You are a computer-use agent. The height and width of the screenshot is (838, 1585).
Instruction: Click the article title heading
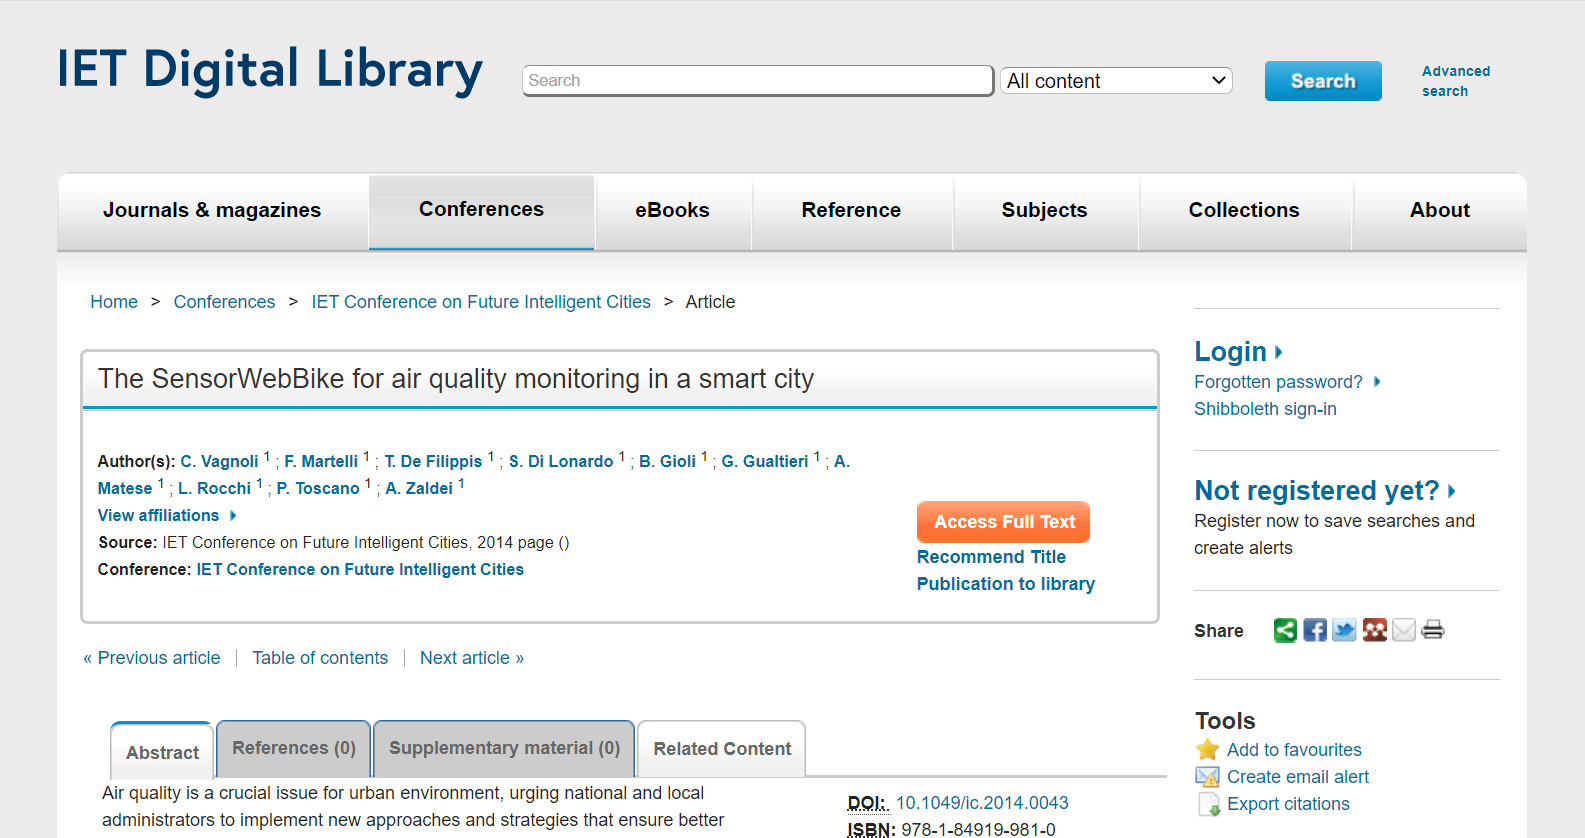tap(456, 379)
